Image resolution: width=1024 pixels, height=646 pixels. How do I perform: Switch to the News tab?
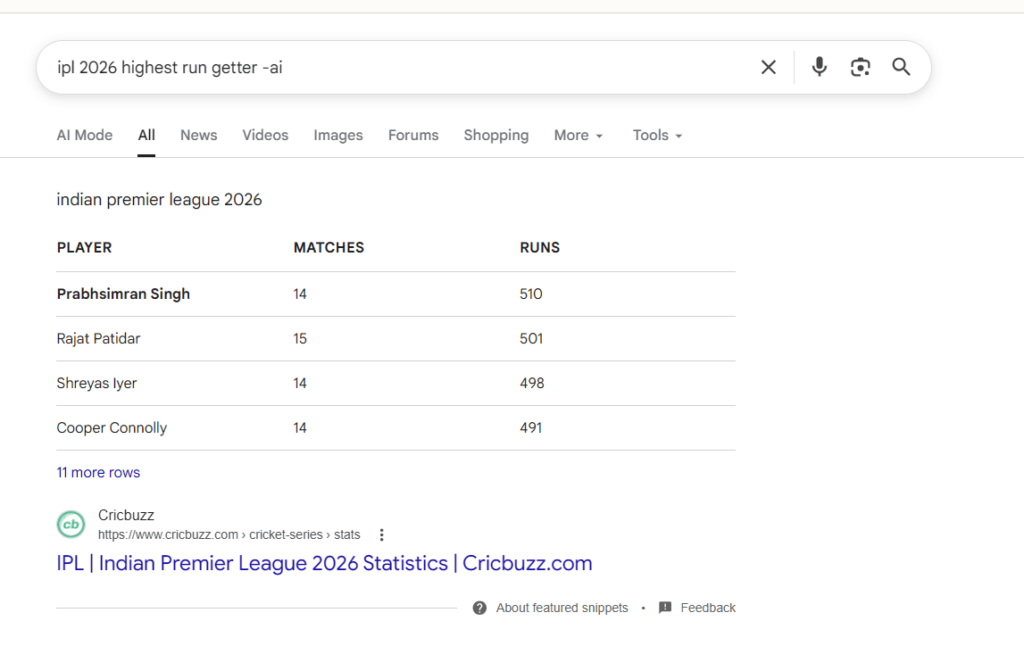pyautogui.click(x=199, y=135)
